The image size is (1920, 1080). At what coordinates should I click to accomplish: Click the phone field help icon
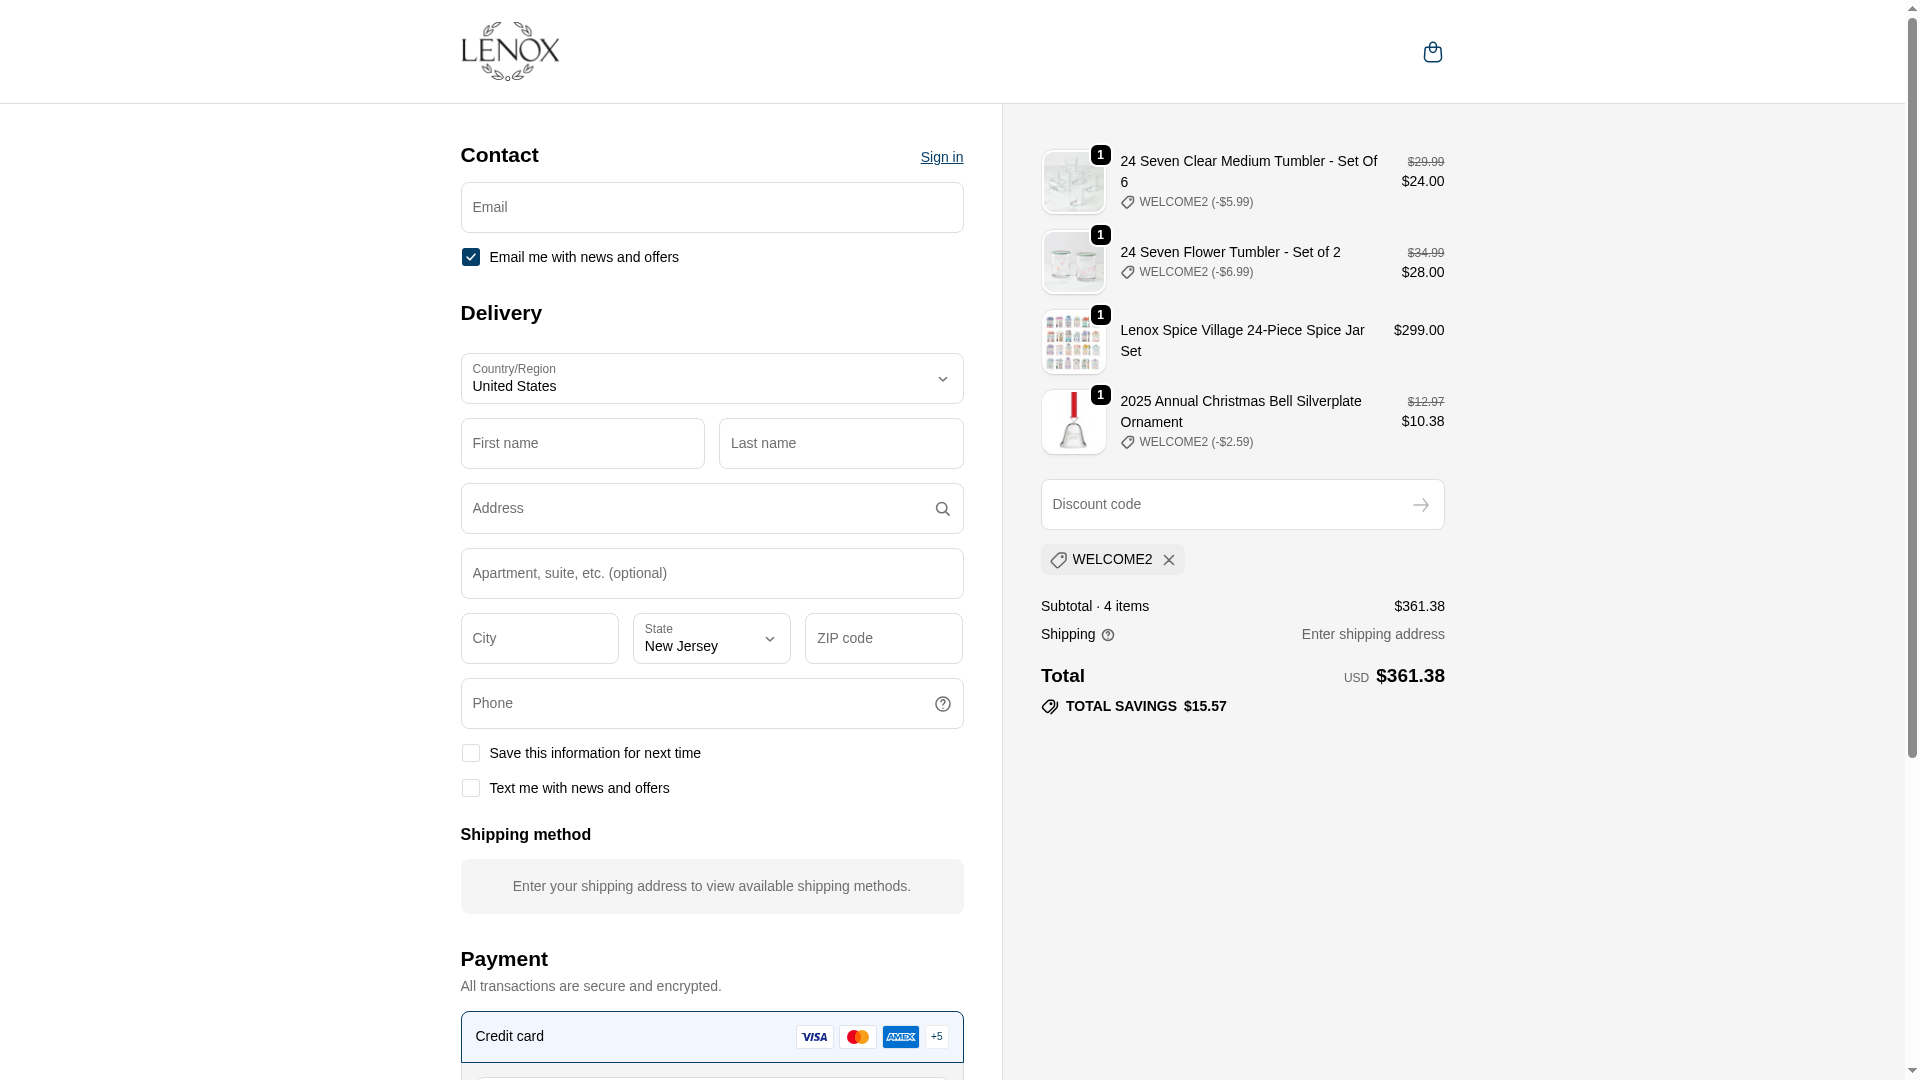coord(942,704)
